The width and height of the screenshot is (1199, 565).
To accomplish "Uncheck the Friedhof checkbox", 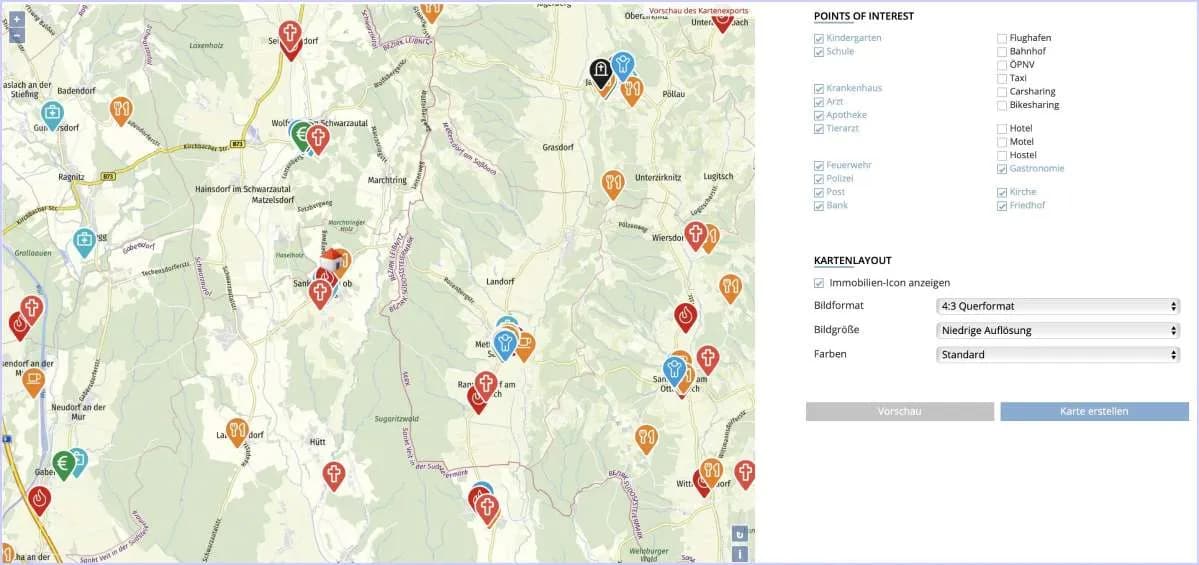I will [1002, 206].
